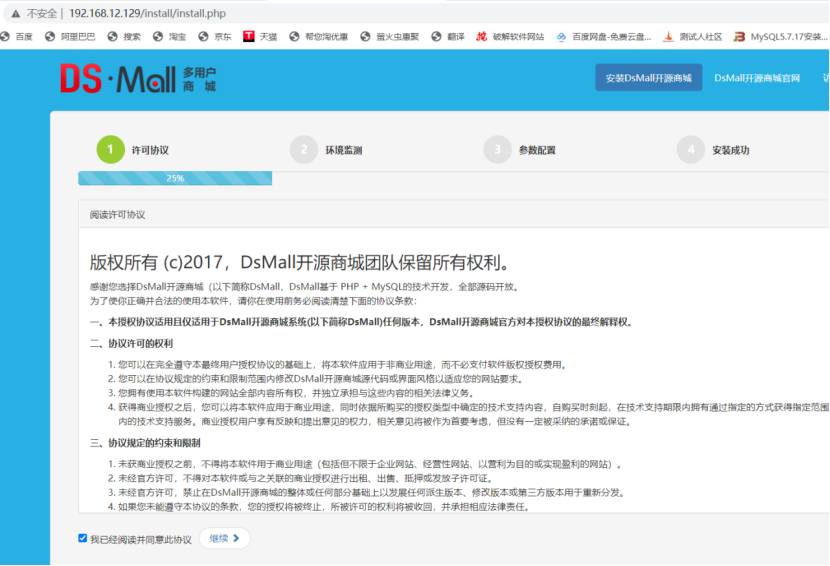Viewport: 830px width, 566px height.
Task: Open the 翻译 bookmark
Action: click(x=448, y=37)
